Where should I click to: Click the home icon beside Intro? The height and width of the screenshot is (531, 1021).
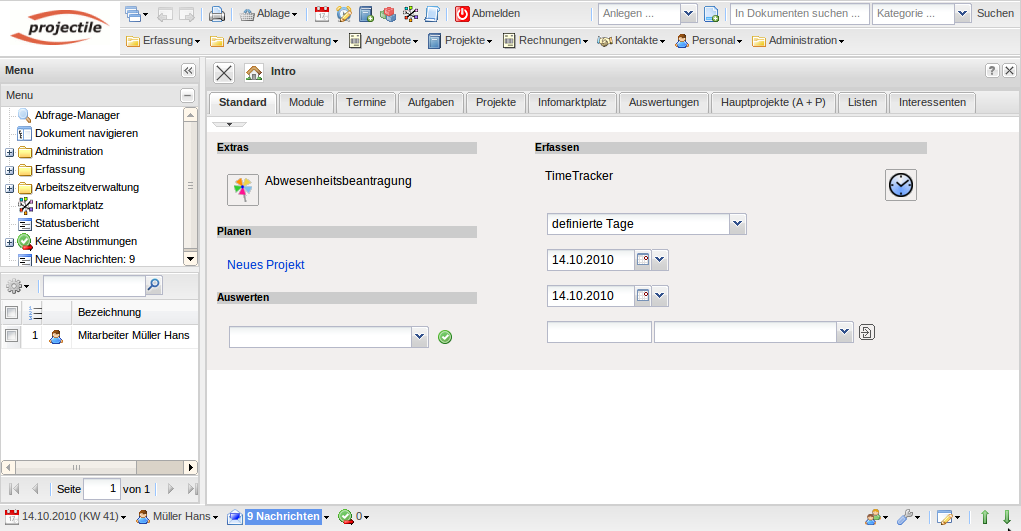pyautogui.click(x=254, y=72)
